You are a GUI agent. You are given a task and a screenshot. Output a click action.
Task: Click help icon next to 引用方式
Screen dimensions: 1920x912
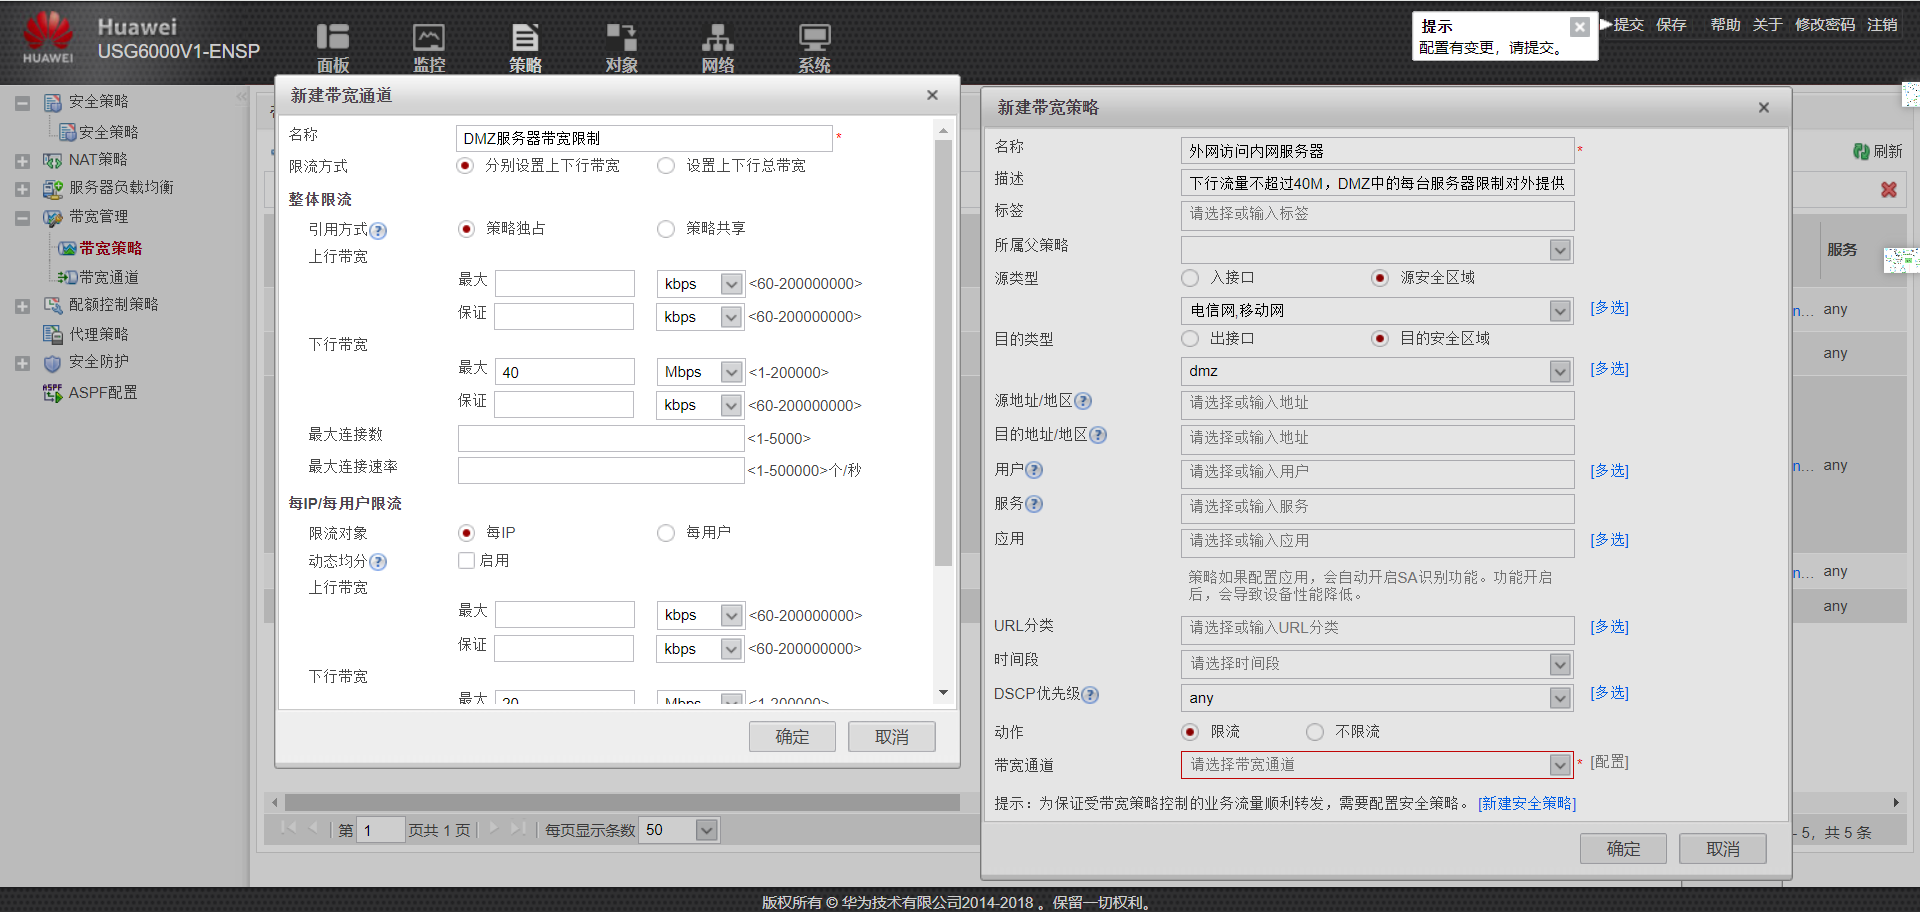tap(378, 231)
